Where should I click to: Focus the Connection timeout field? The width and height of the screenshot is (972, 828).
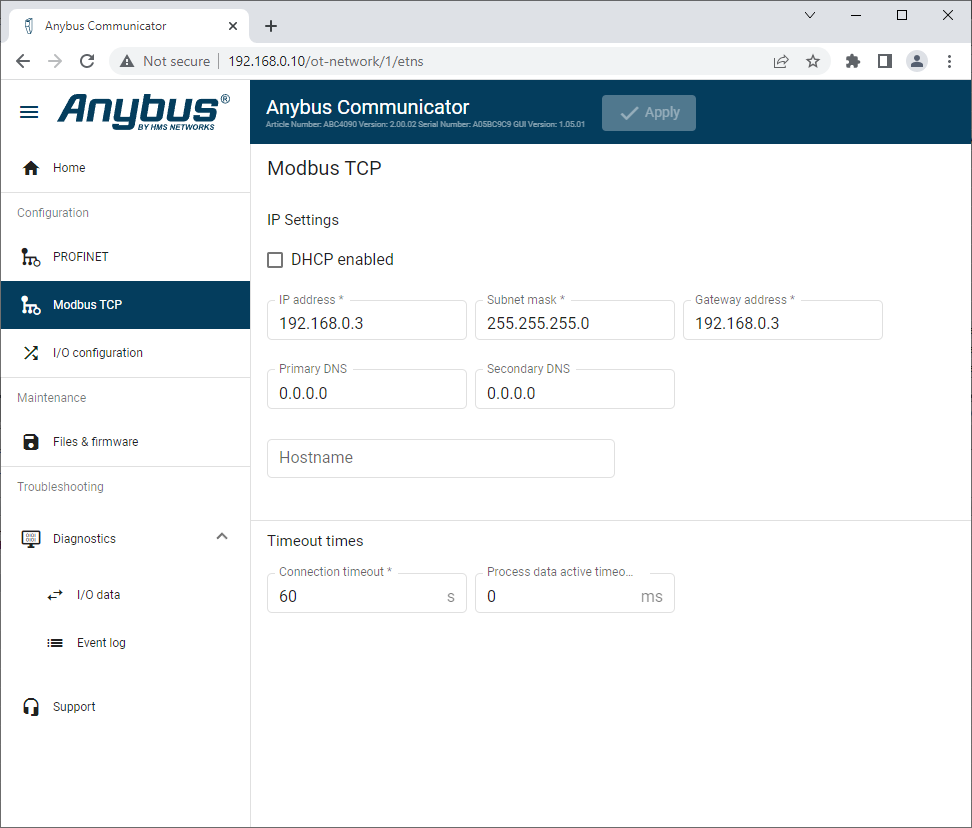click(358, 596)
